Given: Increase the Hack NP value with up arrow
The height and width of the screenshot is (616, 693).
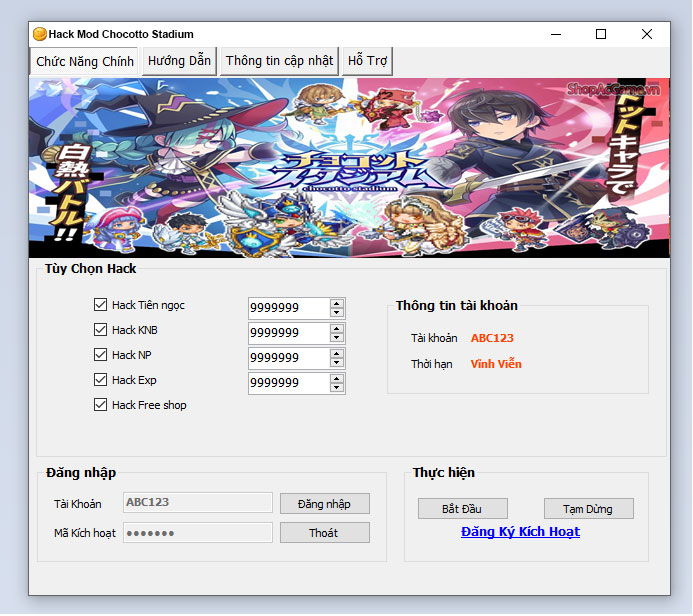Looking at the screenshot, I should 337,354.
